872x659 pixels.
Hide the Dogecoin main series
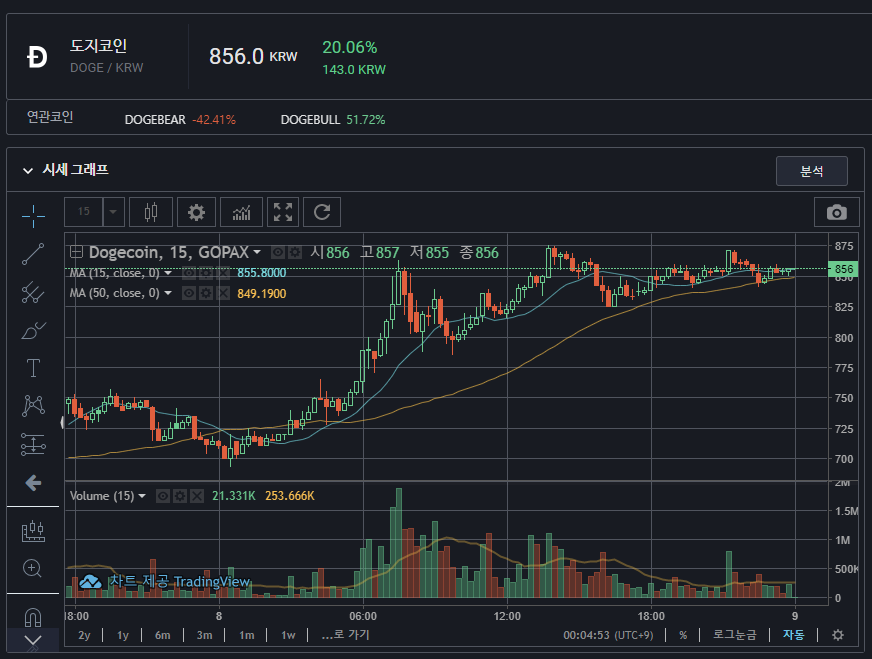tap(278, 252)
